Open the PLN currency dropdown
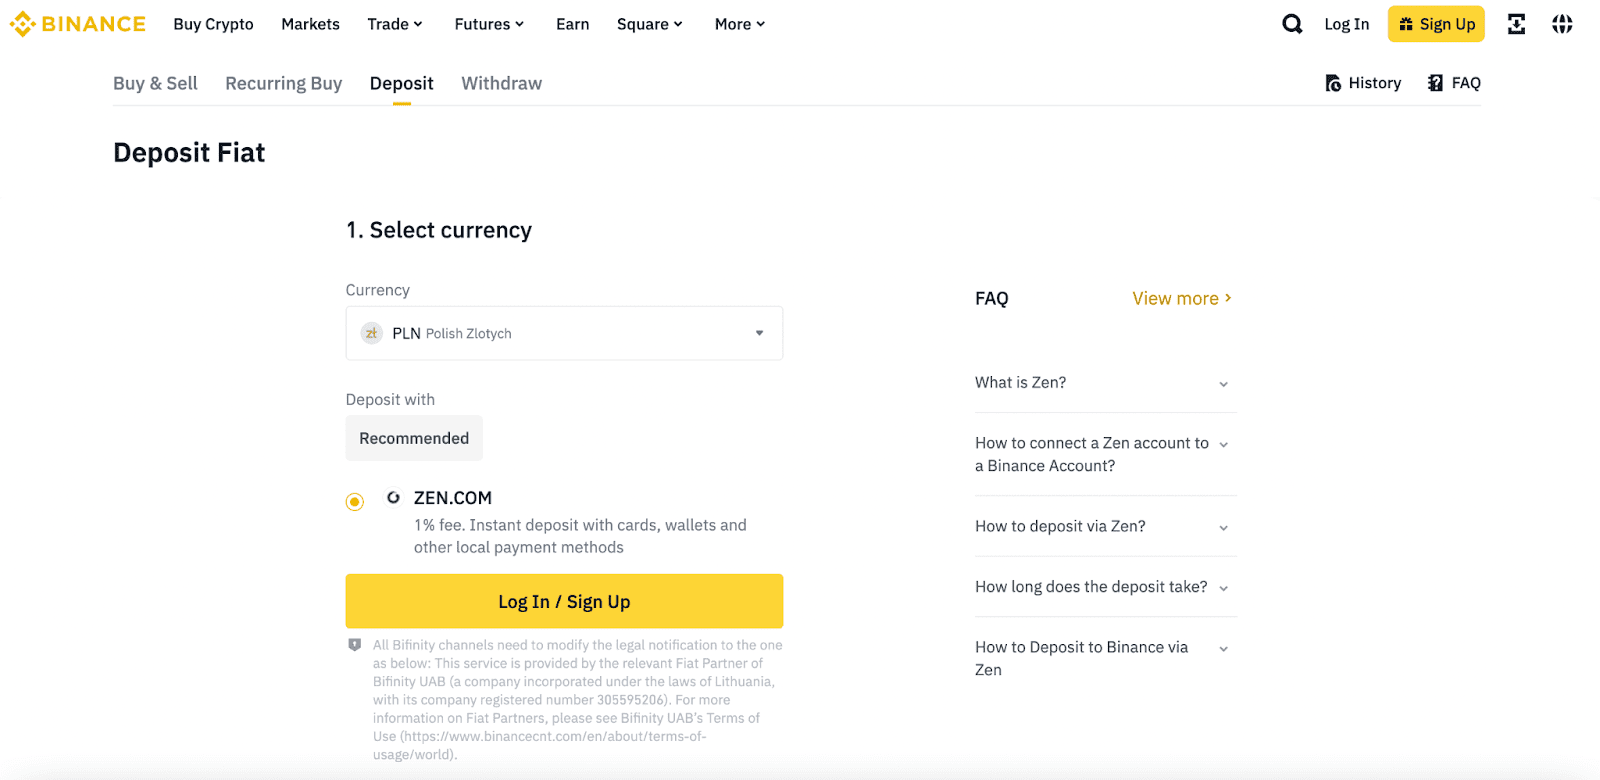This screenshot has width=1600, height=780. [x=564, y=333]
